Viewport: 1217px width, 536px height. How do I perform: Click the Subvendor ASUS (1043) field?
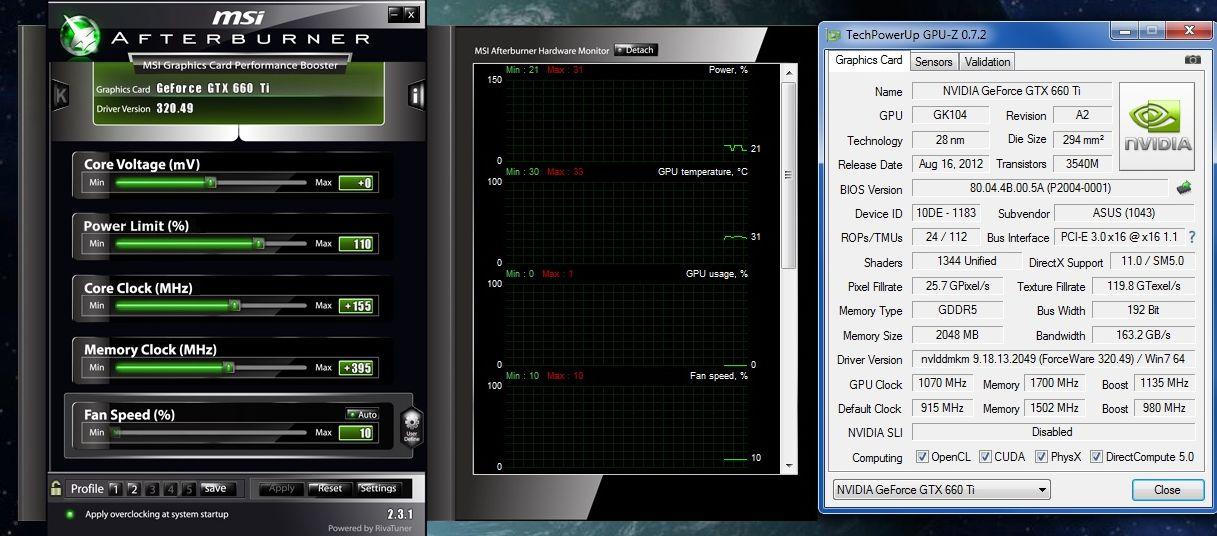[1125, 213]
